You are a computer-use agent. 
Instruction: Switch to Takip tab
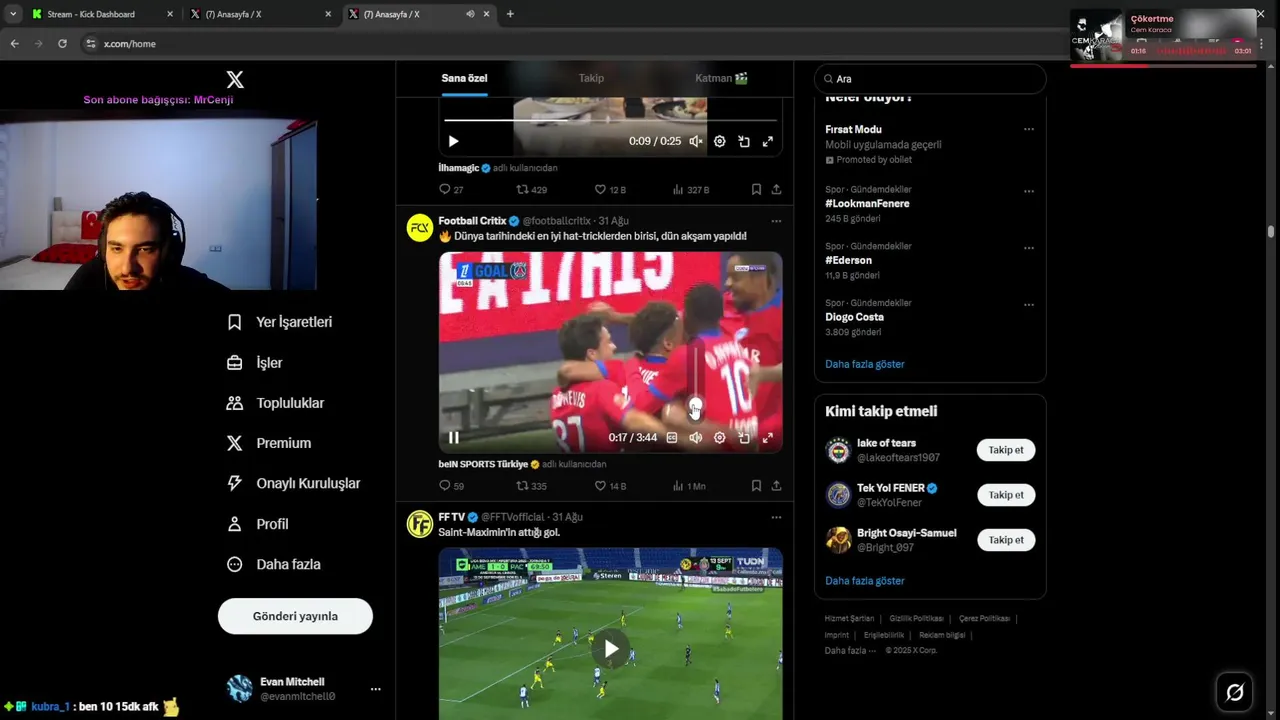(x=591, y=78)
